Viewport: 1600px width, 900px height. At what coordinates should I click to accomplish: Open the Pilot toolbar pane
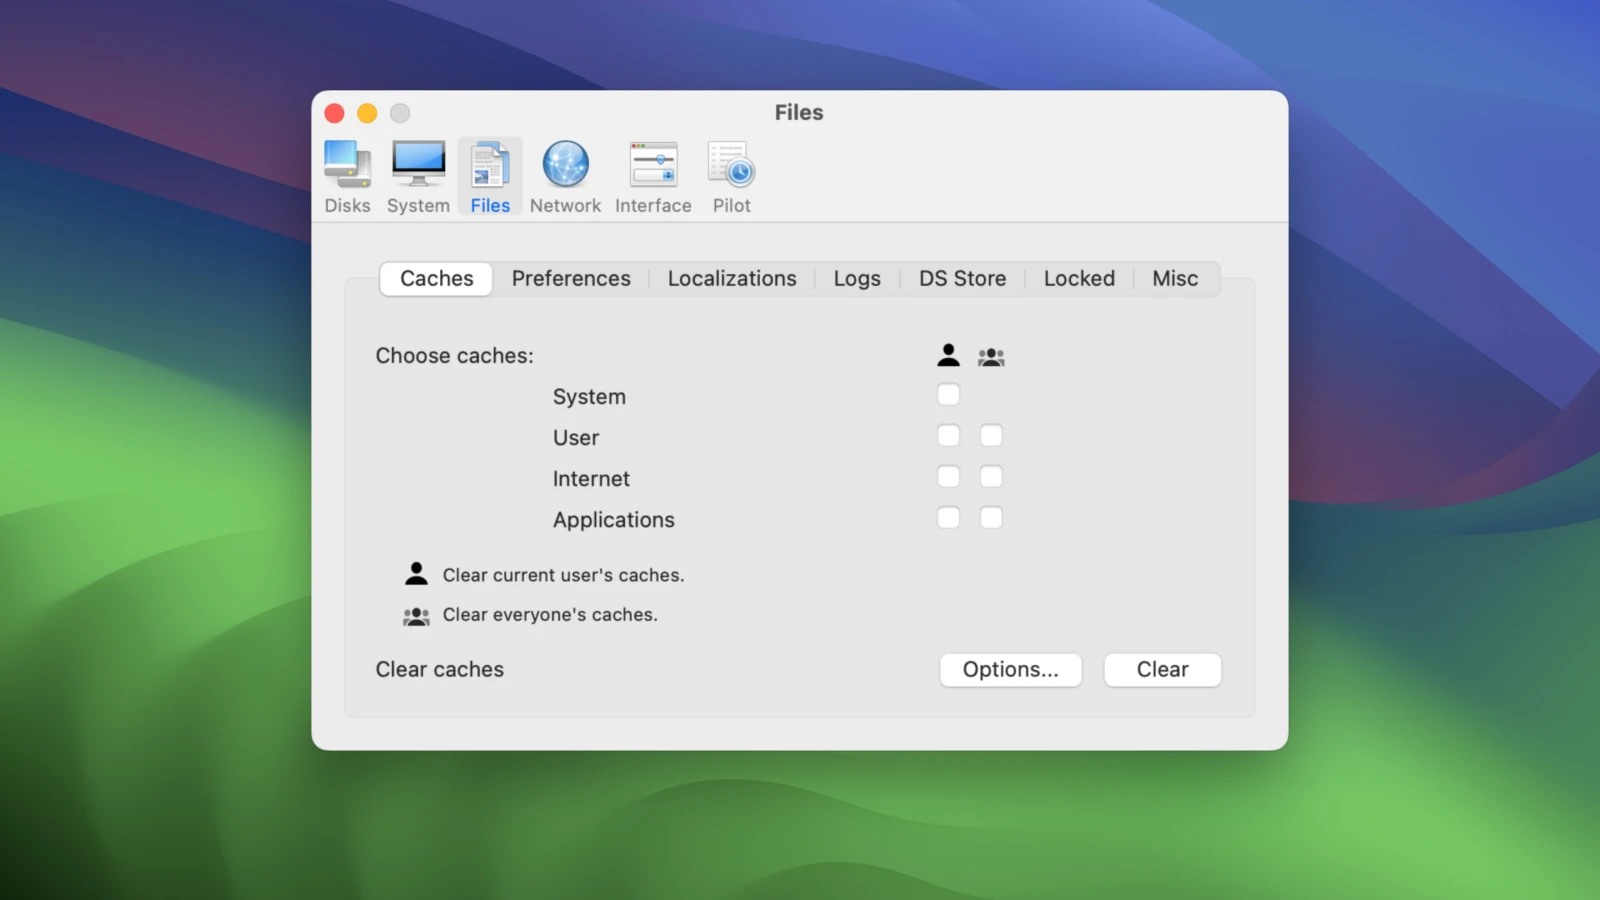coord(731,176)
